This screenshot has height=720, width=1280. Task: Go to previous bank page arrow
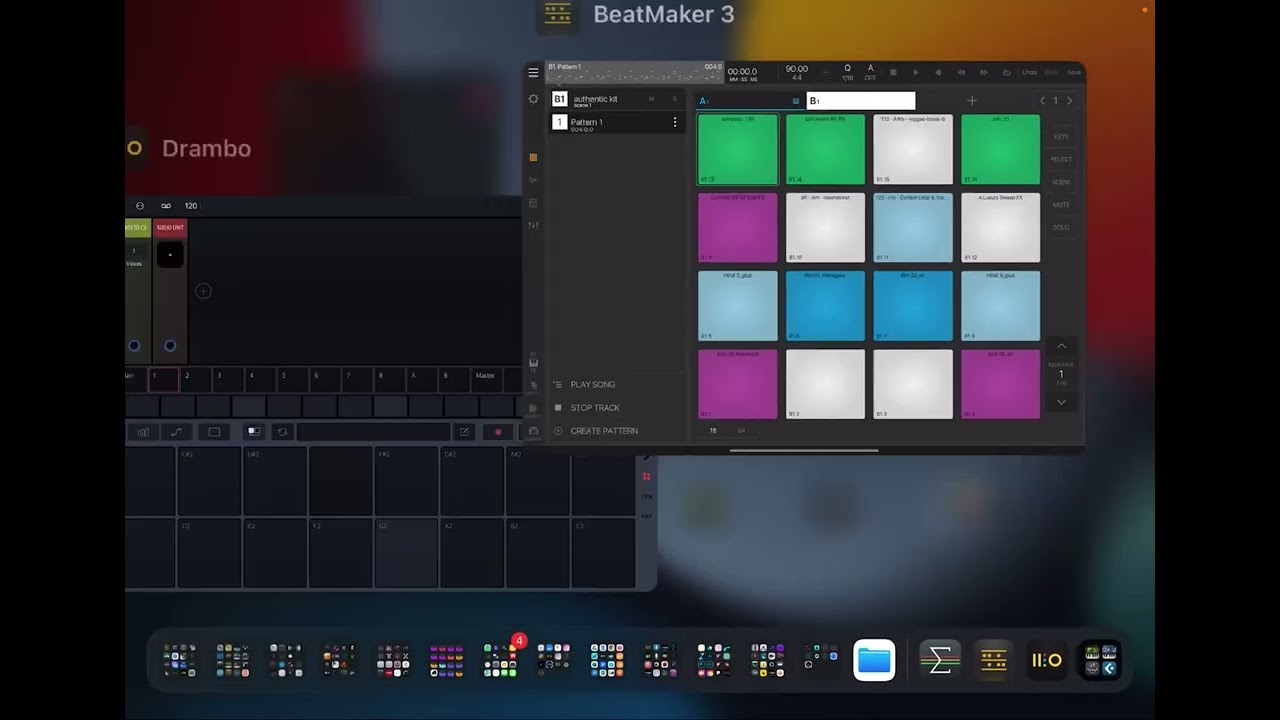coord(1042,101)
